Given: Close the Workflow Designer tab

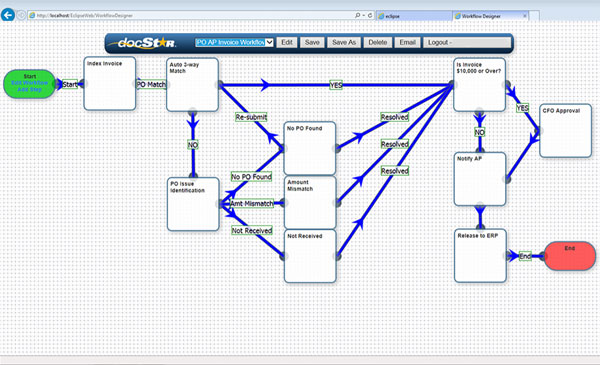Looking at the screenshot, I should coord(525,16).
